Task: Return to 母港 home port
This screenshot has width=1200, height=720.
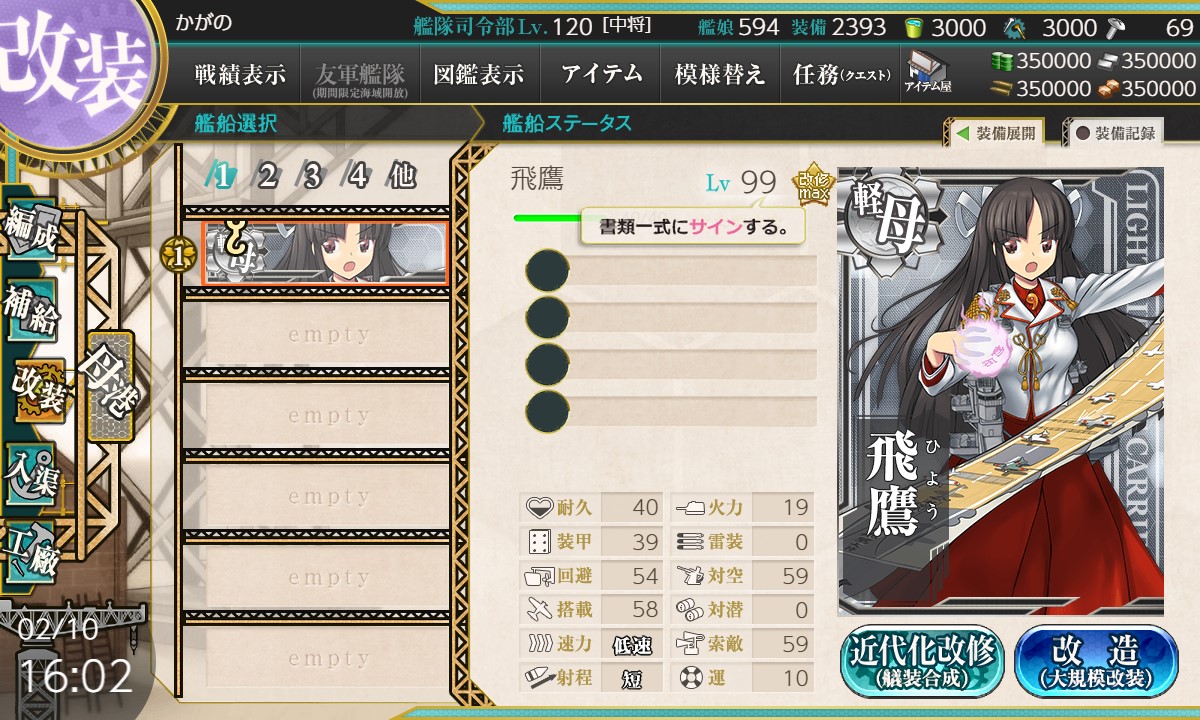Action: pos(109,386)
